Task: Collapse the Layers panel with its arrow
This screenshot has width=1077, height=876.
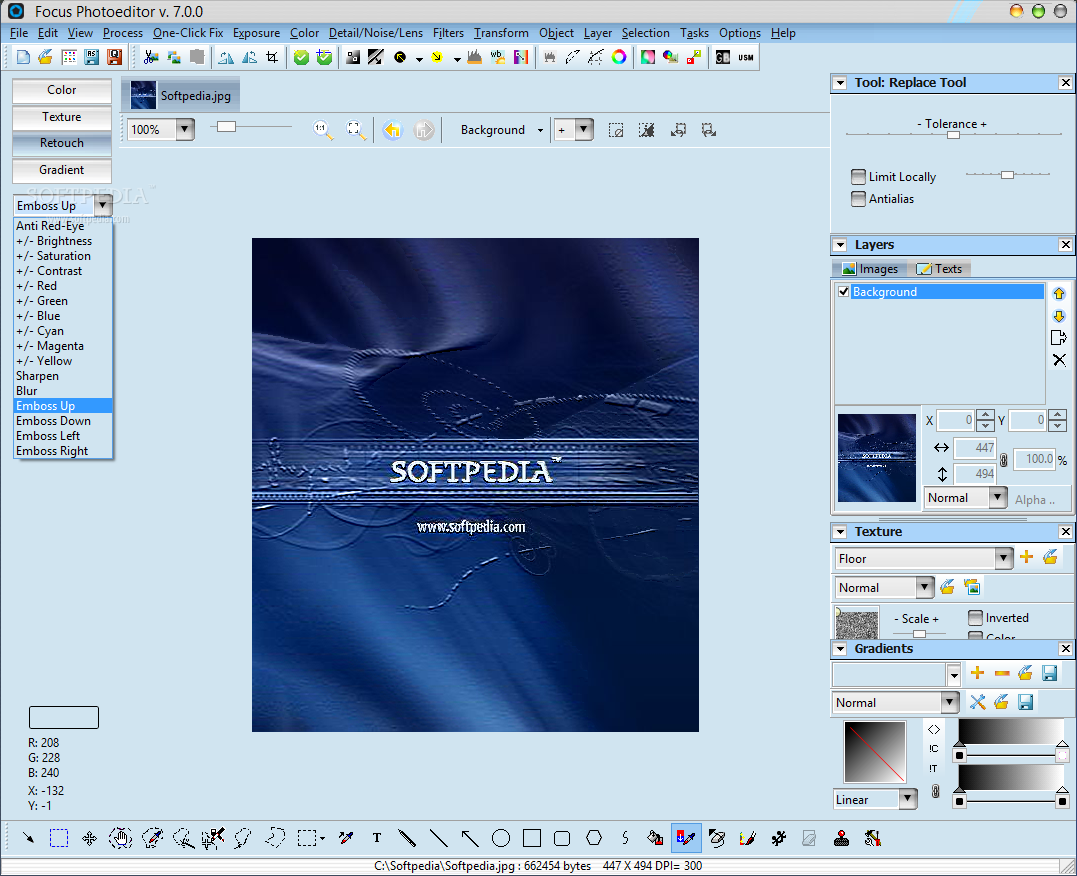Action: 840,245
